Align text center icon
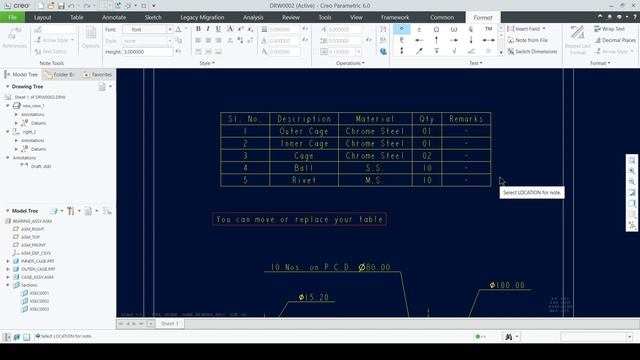The height and width of the screenshot is (360, 640). (x=208, y=40)
